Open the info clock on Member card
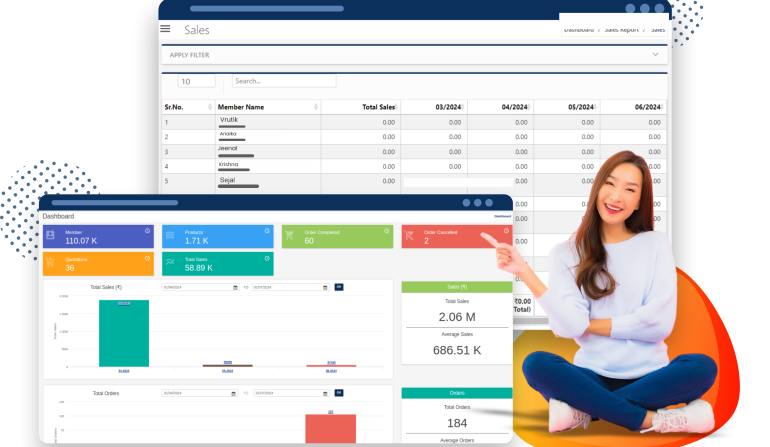This screenshot has height=447, width=770. 147,231
